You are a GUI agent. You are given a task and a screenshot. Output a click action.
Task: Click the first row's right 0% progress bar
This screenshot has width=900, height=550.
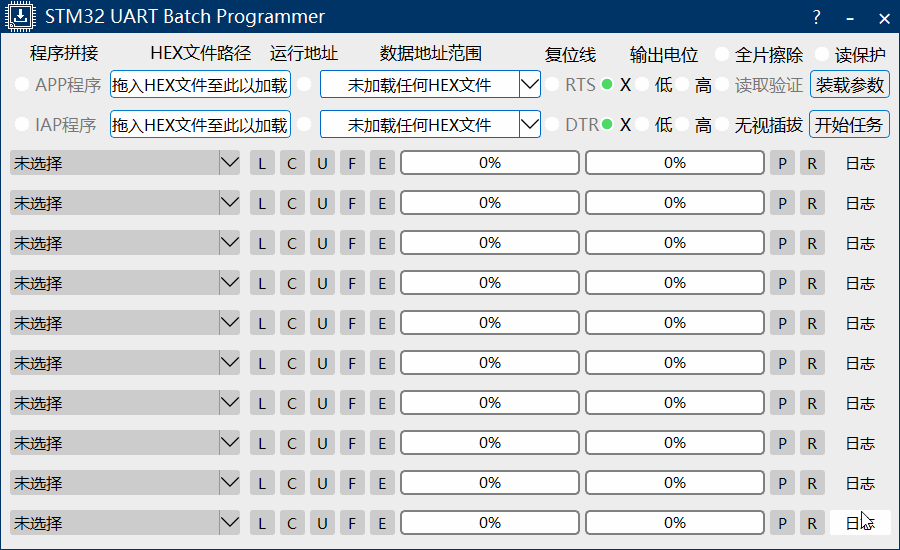[675, 163]
